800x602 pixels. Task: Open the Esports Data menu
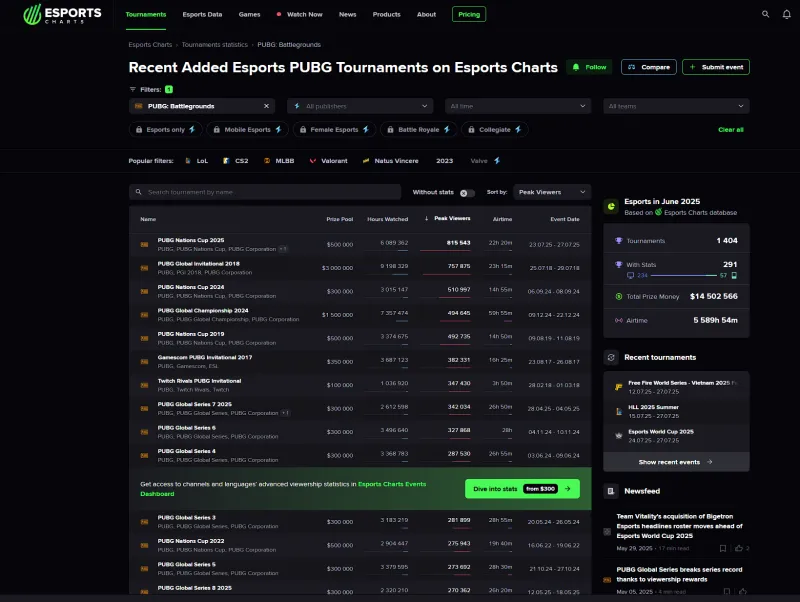point(202,14)
